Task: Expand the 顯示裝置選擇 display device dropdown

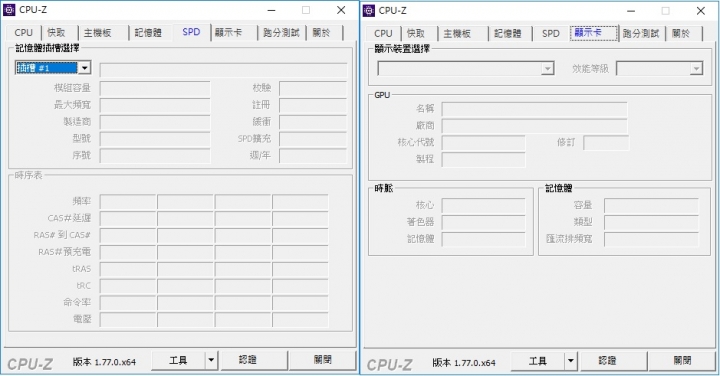Action: coord(547,68)
